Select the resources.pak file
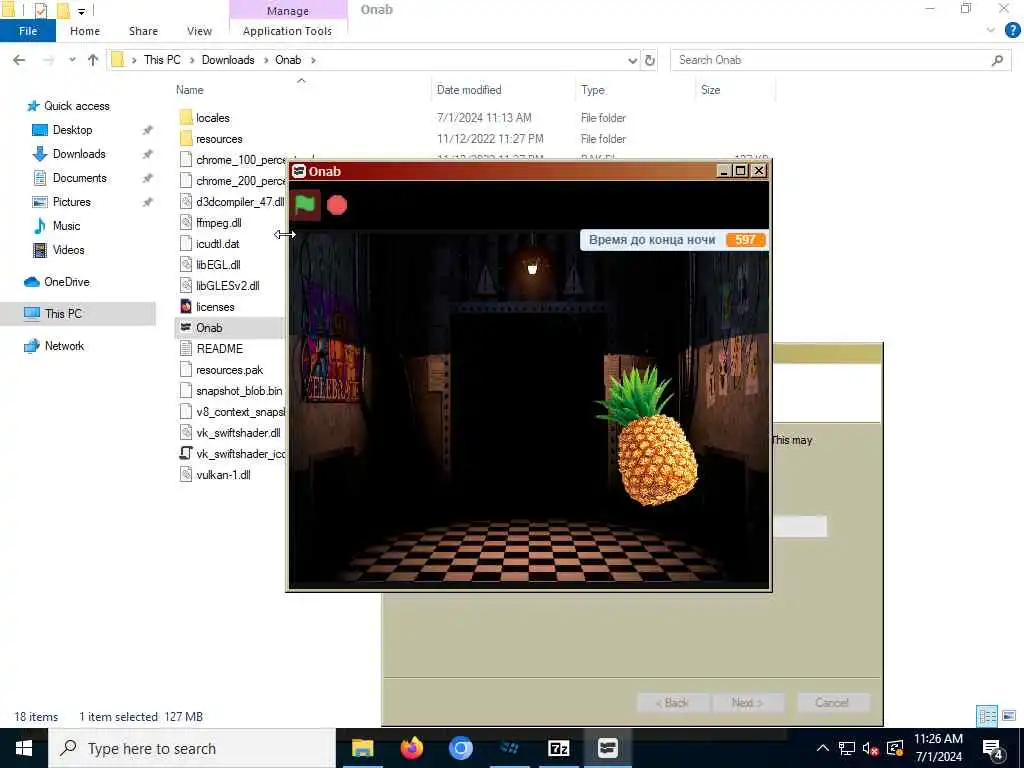This screenshot has width=1024, height=768. point(229,370)
